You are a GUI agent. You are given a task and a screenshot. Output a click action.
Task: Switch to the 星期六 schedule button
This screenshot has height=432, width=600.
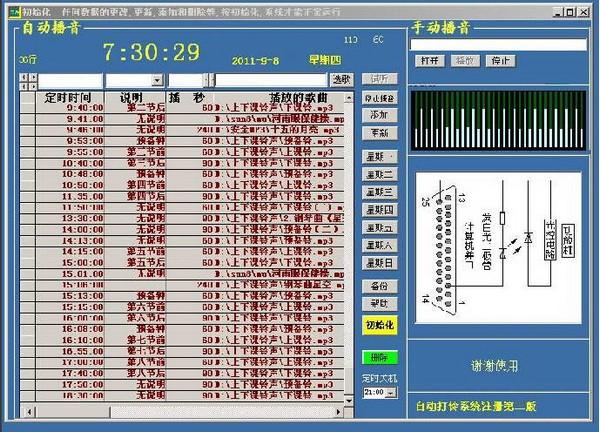click(x=380, y=245)
